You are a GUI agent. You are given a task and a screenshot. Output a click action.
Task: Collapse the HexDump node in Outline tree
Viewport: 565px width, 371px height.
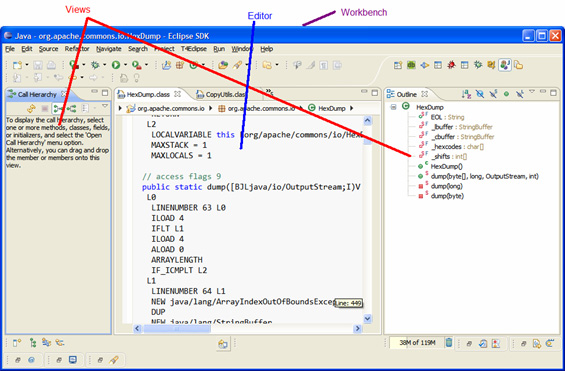(x=393, y=107)
